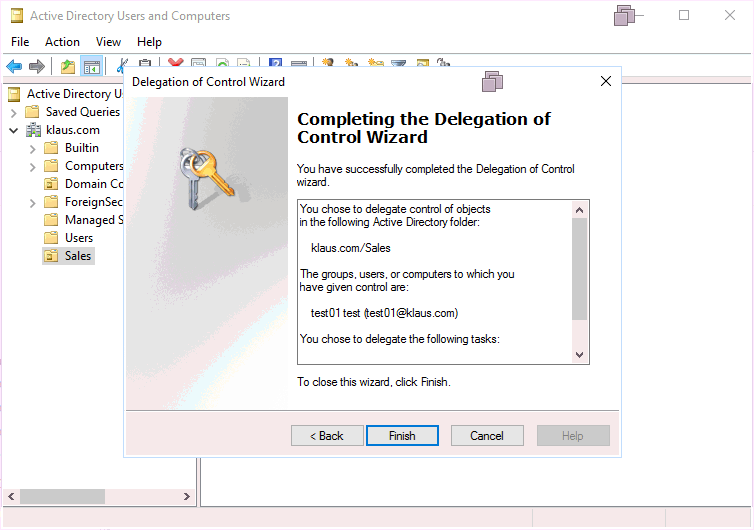Collapse the klaus.com domain node

[x=13, y=130]
